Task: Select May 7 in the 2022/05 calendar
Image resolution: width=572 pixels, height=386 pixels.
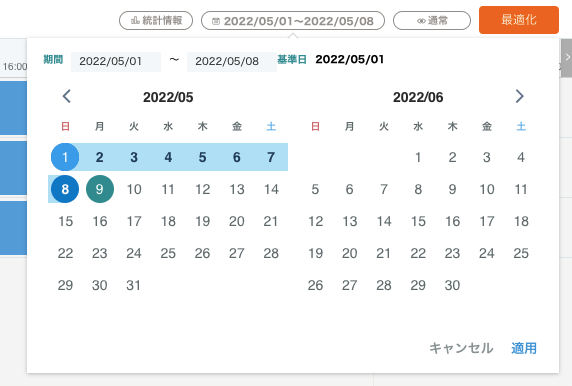Action: pyautogui.click(x=271, y=157)
